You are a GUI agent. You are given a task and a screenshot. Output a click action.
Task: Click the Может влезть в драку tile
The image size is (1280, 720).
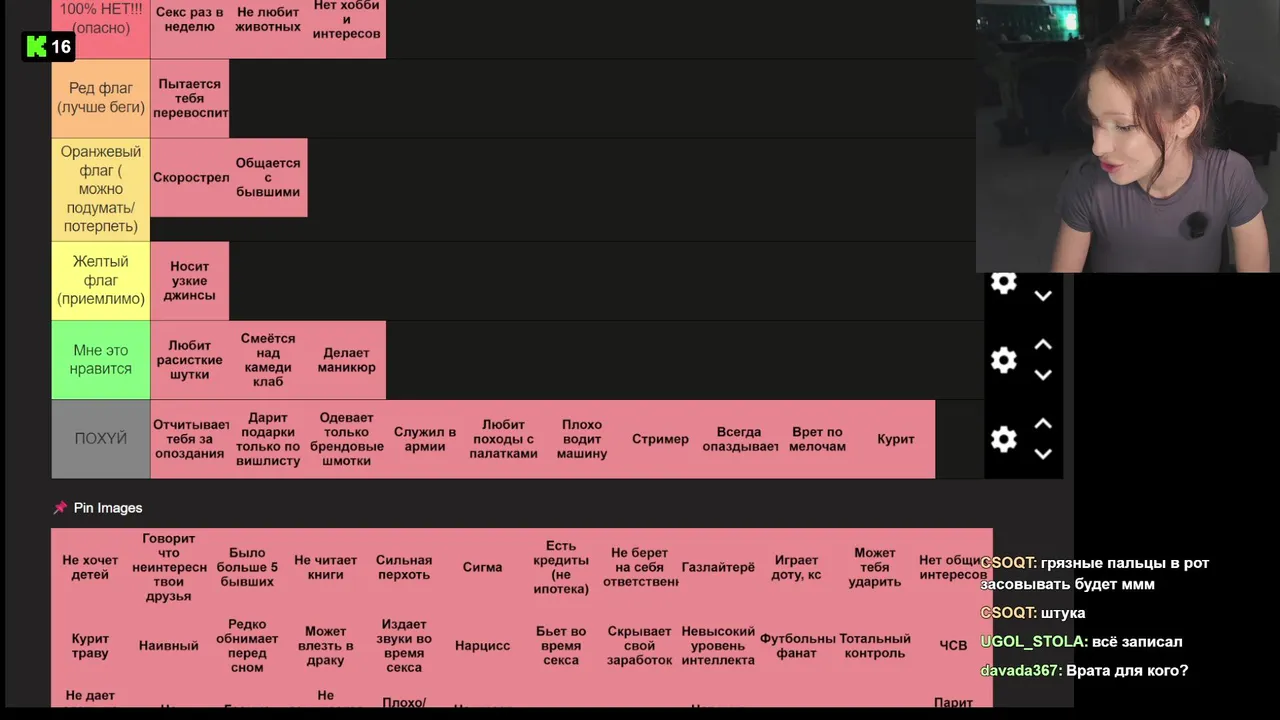point(326,646)
